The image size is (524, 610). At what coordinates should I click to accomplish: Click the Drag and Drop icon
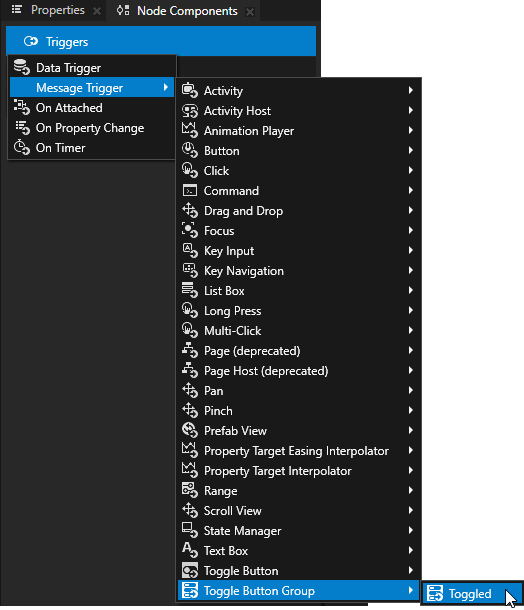point(190,210)
